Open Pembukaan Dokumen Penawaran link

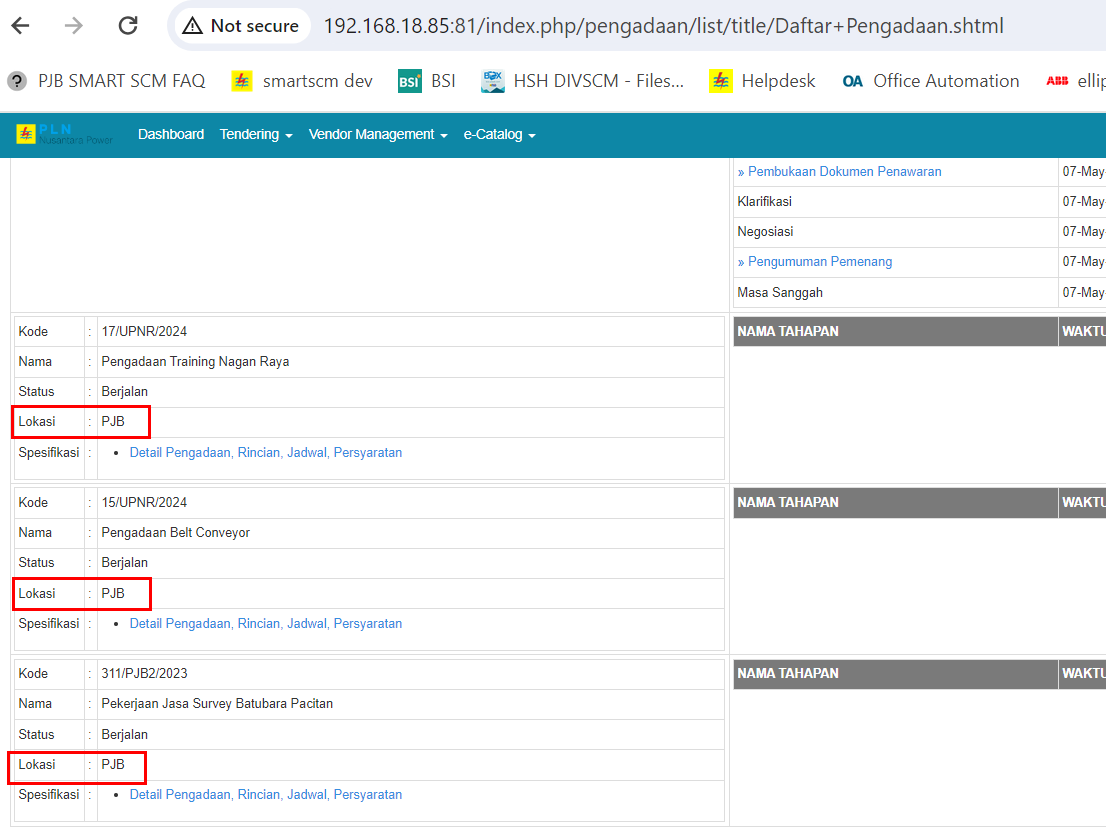tap(843, 171)
